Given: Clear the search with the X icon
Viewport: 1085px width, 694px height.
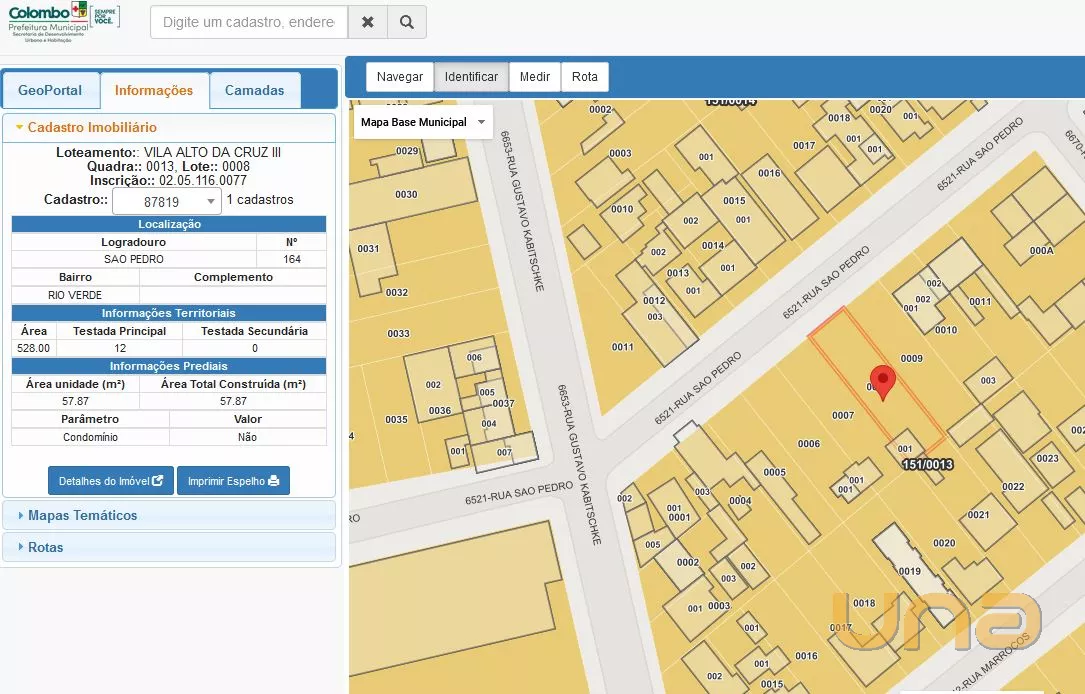Looking at the screenshot, I should pyautogui.click(x=367, y=22).
